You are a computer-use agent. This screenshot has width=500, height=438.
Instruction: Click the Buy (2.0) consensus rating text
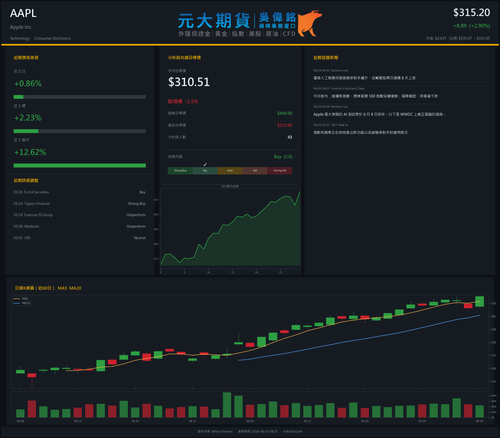[x=283, y=157]
